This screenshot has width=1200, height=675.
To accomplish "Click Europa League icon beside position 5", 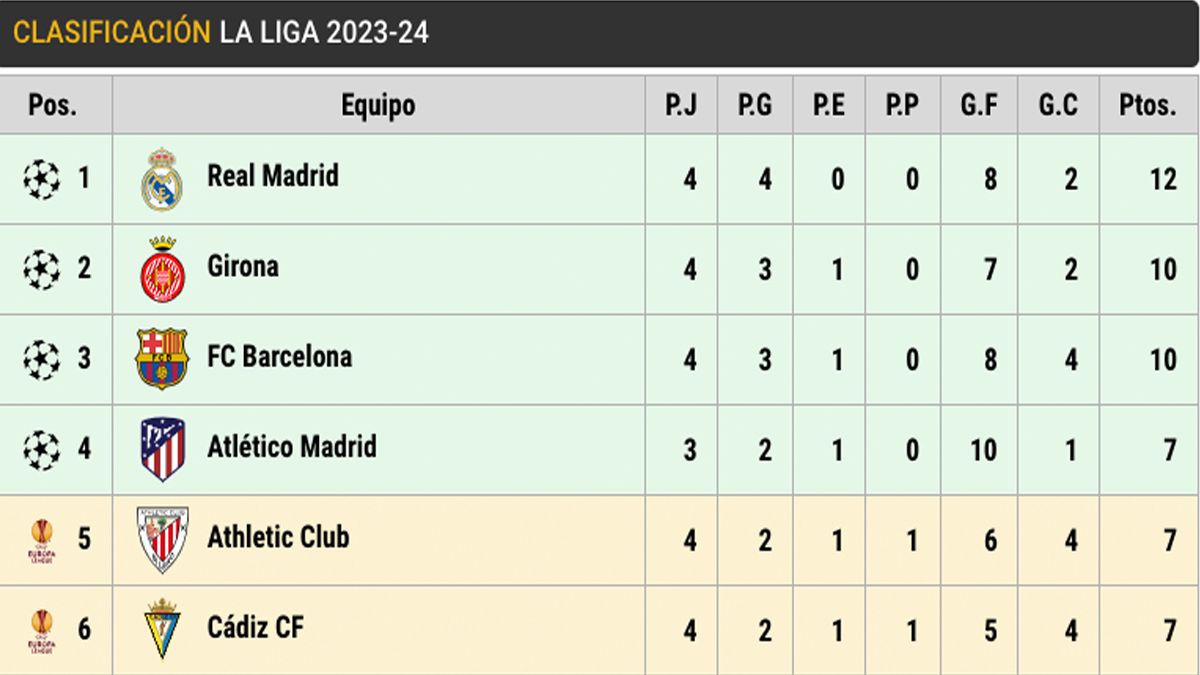I will 41,540.
